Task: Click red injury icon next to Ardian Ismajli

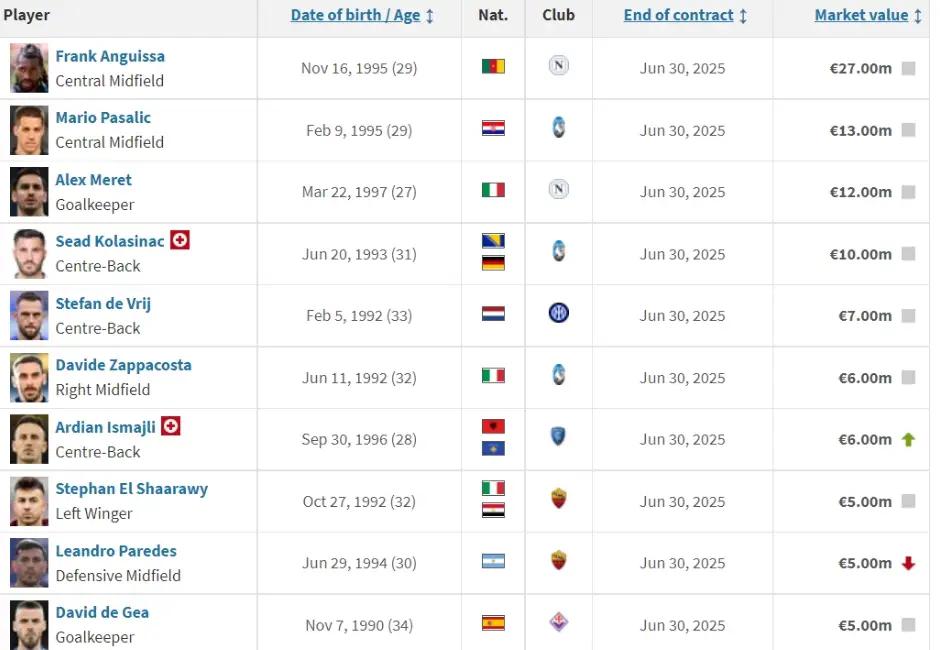Action: [x=171, y=426]
